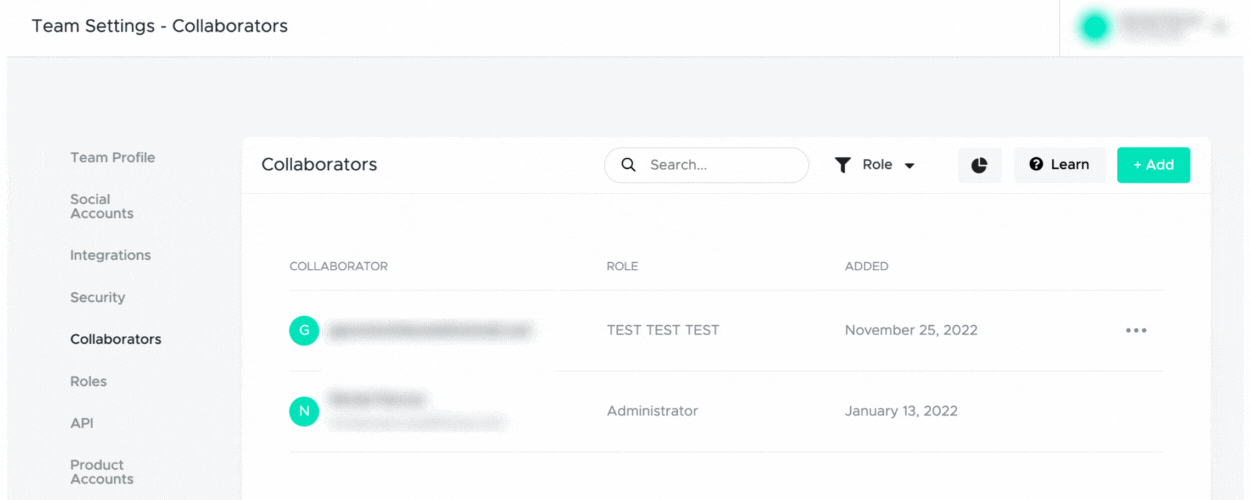Image resolution: width=1250 pixels, height=500 pixels.
Task: Go to Product Accounts
Action: pyautogui.click(x=101, y=472)
